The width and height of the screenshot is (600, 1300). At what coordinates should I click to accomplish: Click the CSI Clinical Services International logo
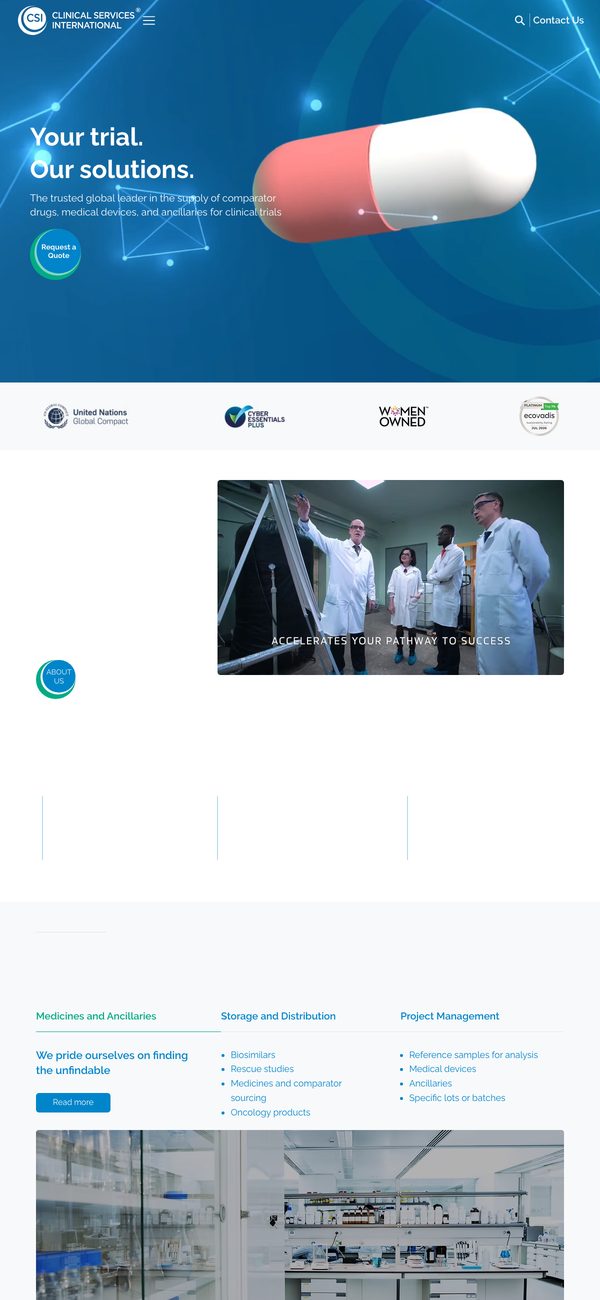coord(78,20)
